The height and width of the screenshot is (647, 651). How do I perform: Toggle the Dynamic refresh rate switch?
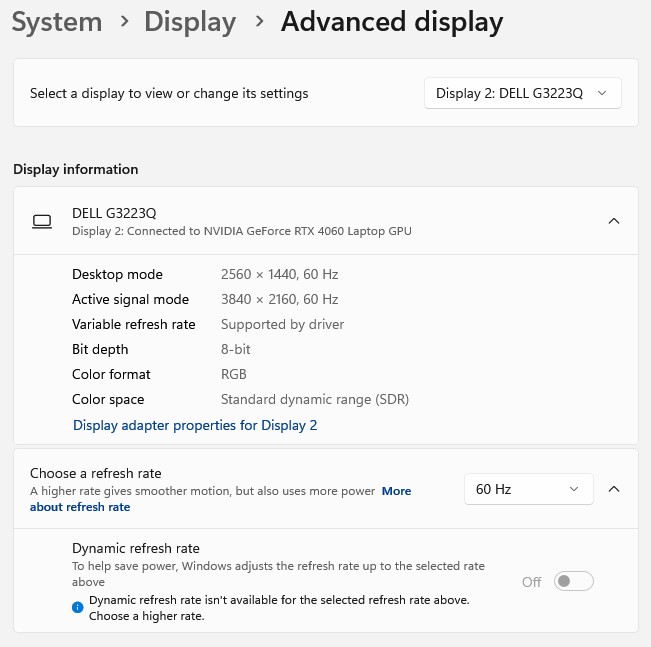(574, 581)
